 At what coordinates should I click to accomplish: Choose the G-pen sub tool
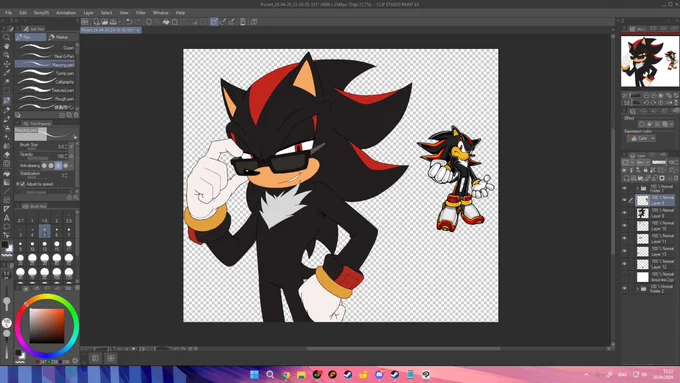[x=45, y=47]
